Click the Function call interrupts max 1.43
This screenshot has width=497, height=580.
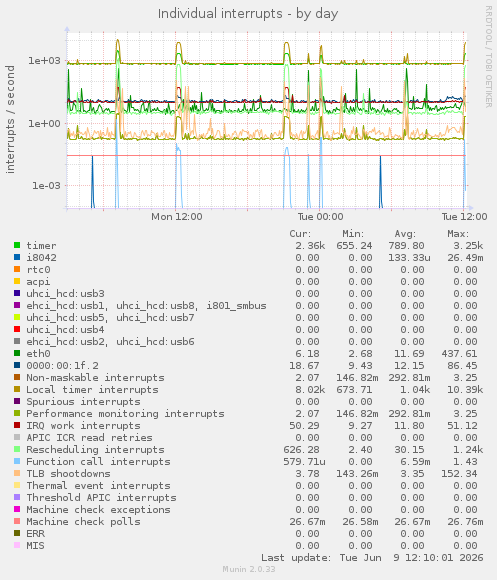[x=465, y=462]
